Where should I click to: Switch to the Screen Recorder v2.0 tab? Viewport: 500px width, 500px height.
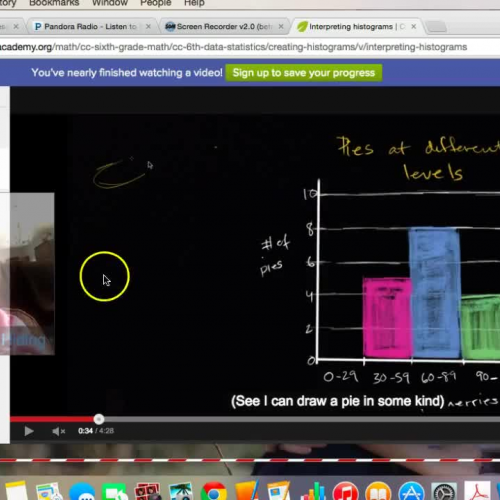coord(224,27)
